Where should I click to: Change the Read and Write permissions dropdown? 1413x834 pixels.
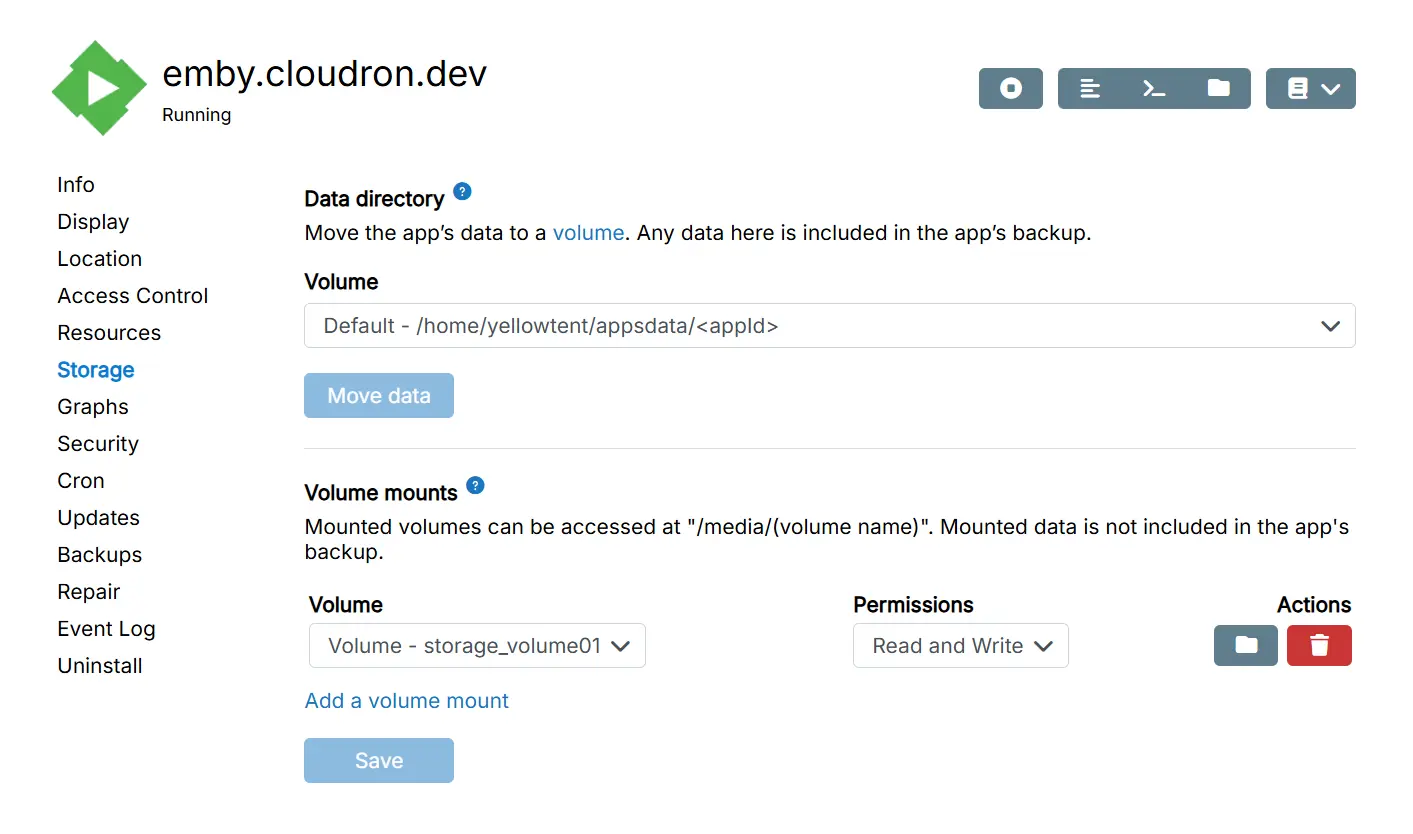click(x=960, y=646)
